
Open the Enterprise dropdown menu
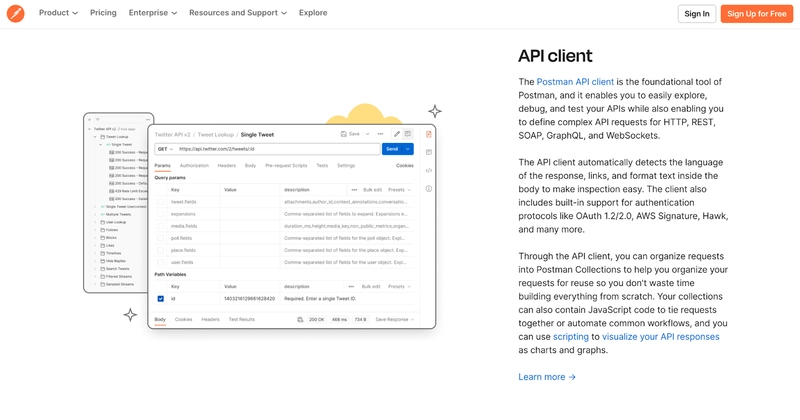153,13
